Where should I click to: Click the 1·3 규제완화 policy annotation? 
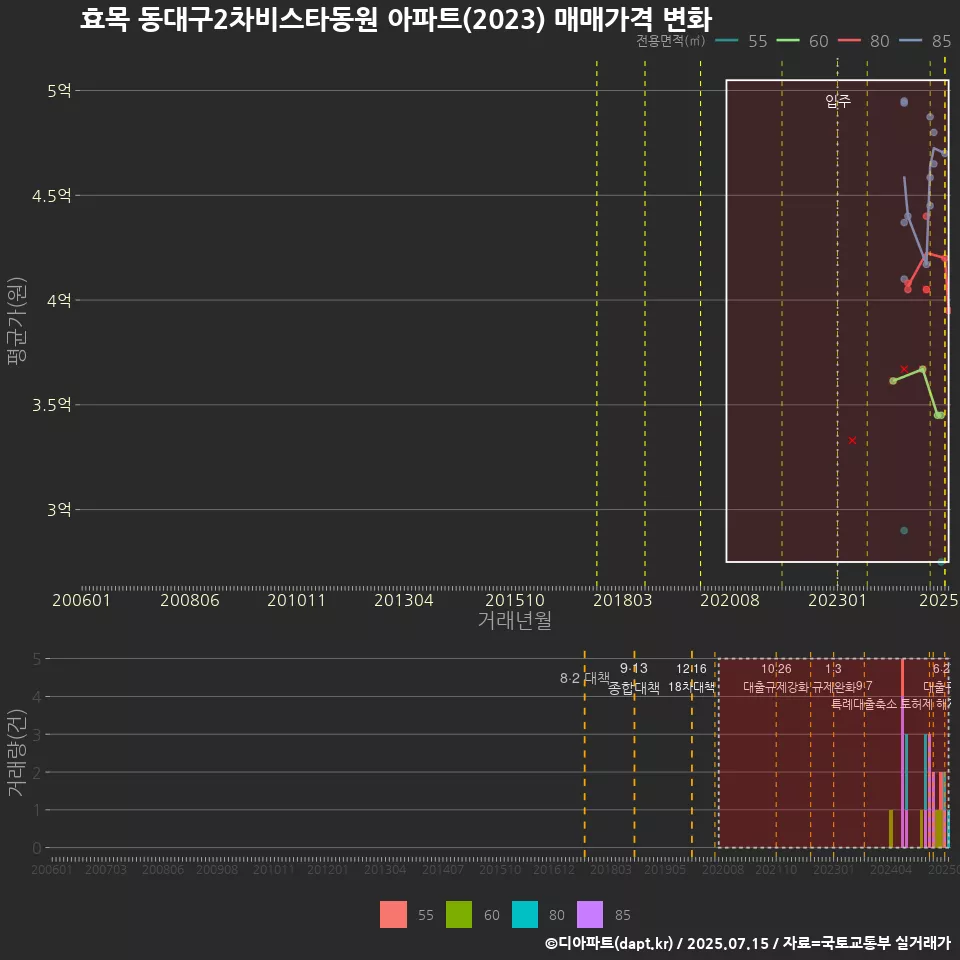pos(833,678)
